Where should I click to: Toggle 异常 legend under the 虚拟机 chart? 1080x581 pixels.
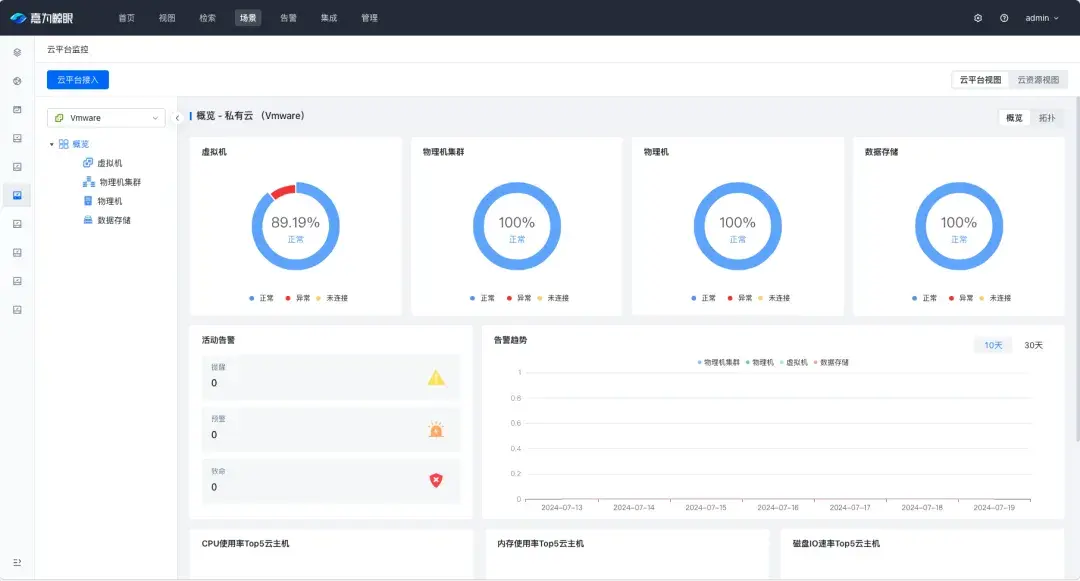[298, 298]
